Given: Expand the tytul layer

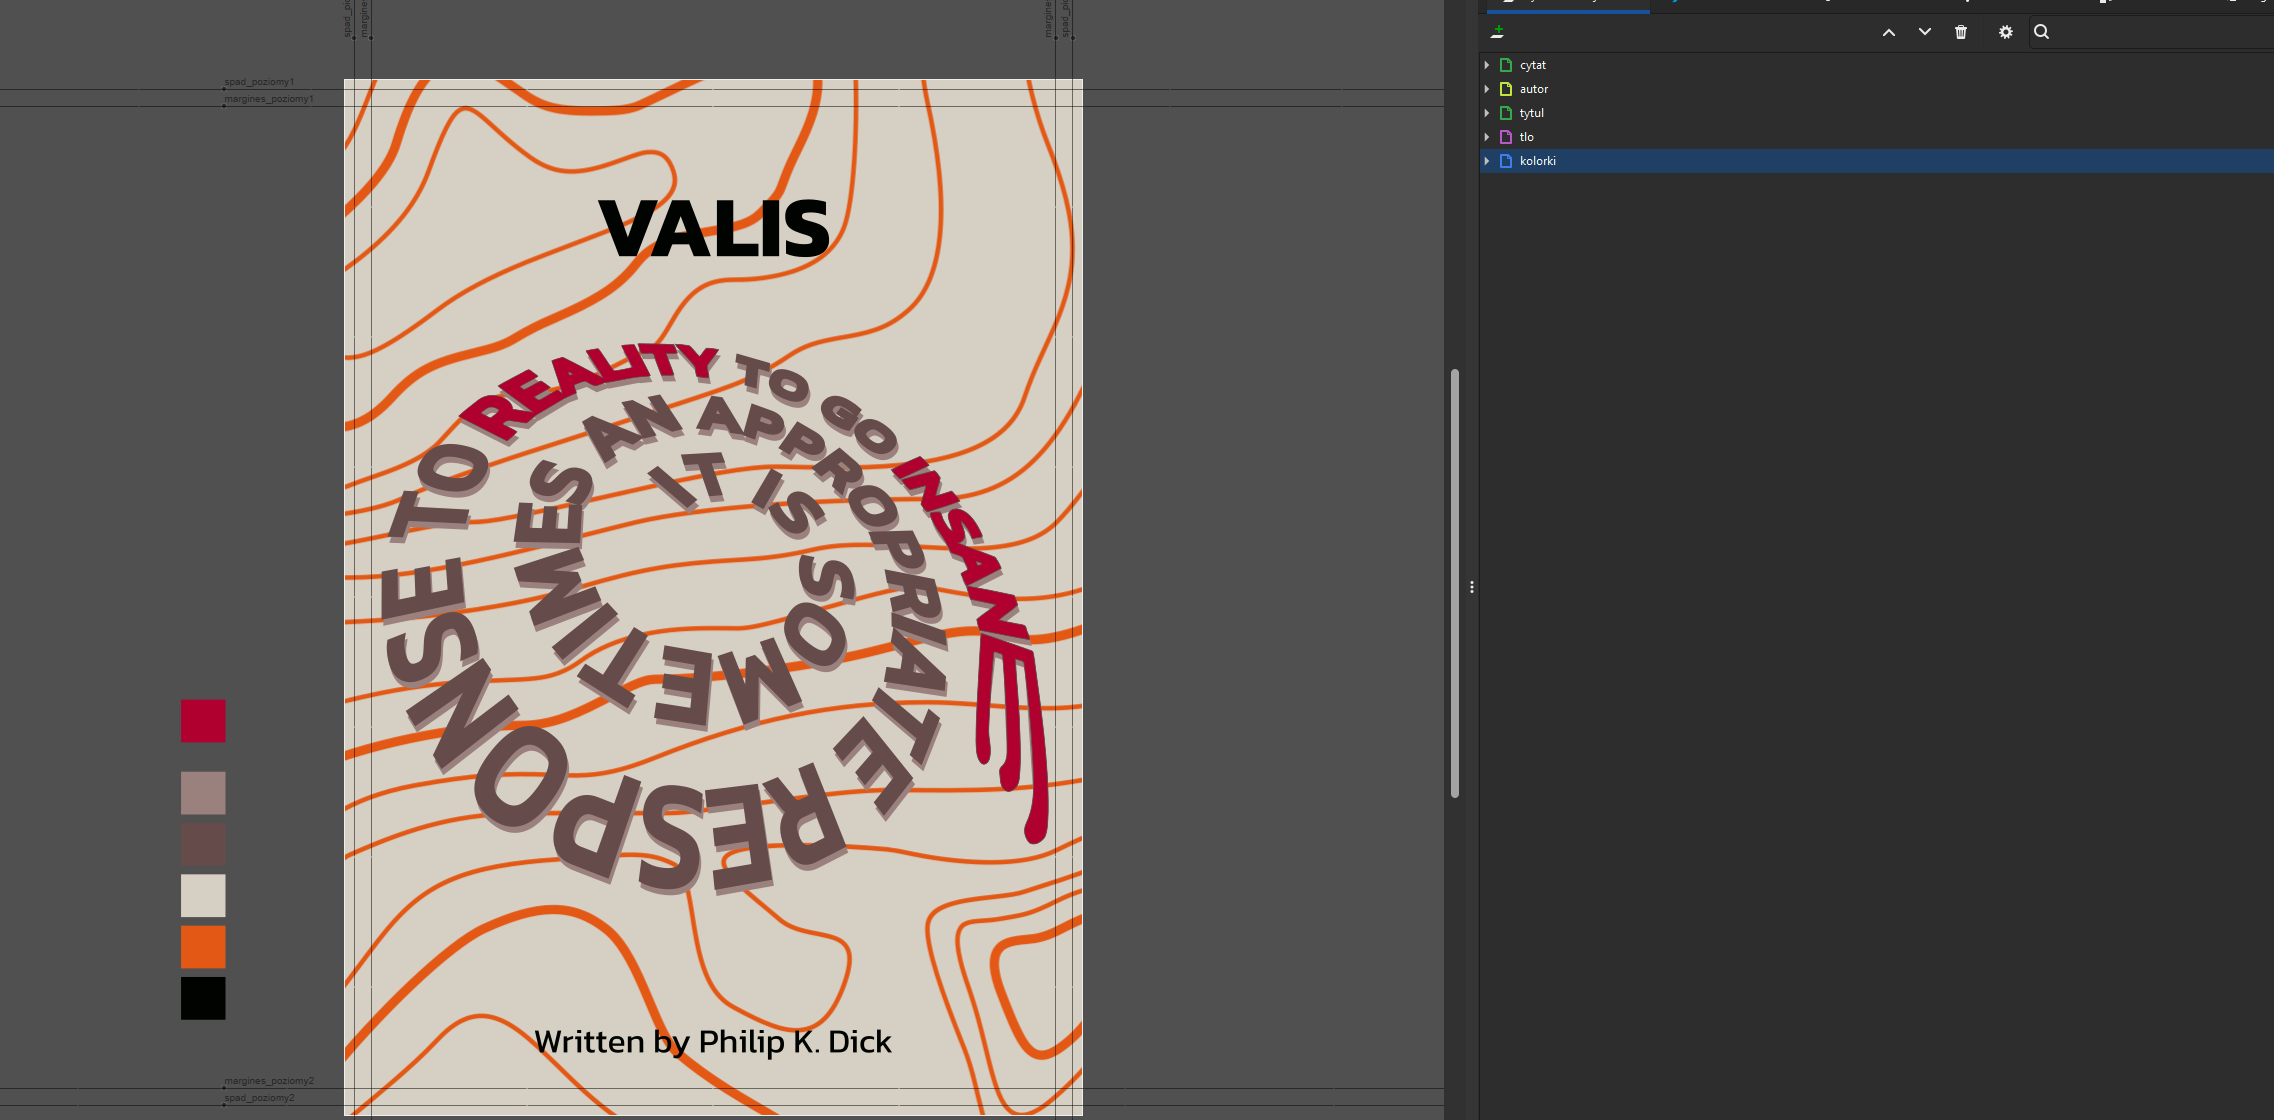Looking at the screenshot, I should [x=1487, y=113].
